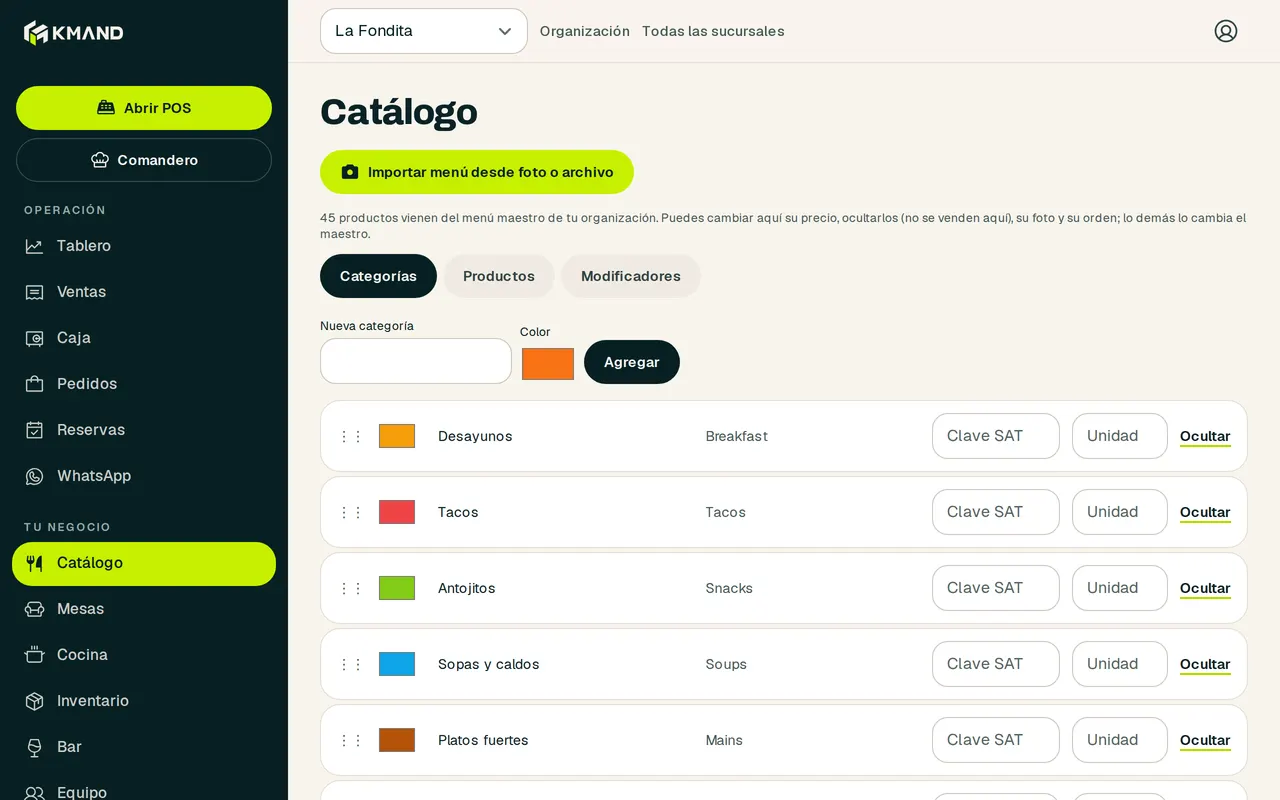Hide the Antojitos category

1205,588
